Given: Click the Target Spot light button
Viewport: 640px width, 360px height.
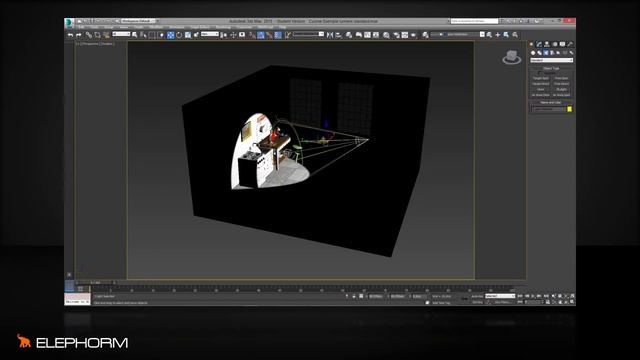Looking at the screenshot, I should pos(541,78).
